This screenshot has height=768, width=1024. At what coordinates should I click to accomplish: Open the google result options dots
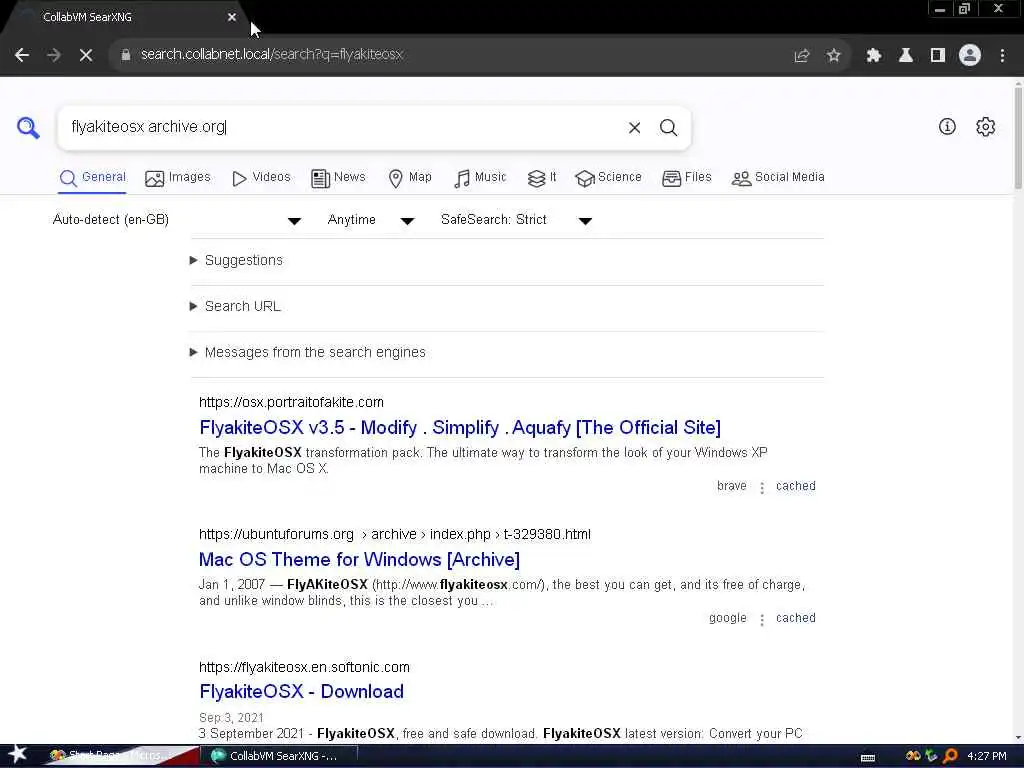pos(761,619)
